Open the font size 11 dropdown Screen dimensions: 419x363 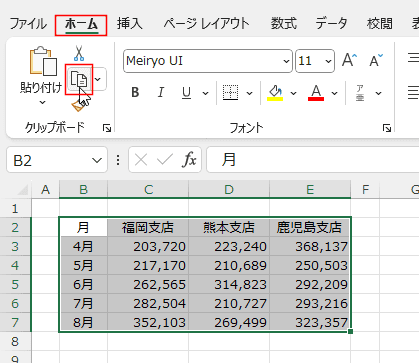(x=328, y=61)
